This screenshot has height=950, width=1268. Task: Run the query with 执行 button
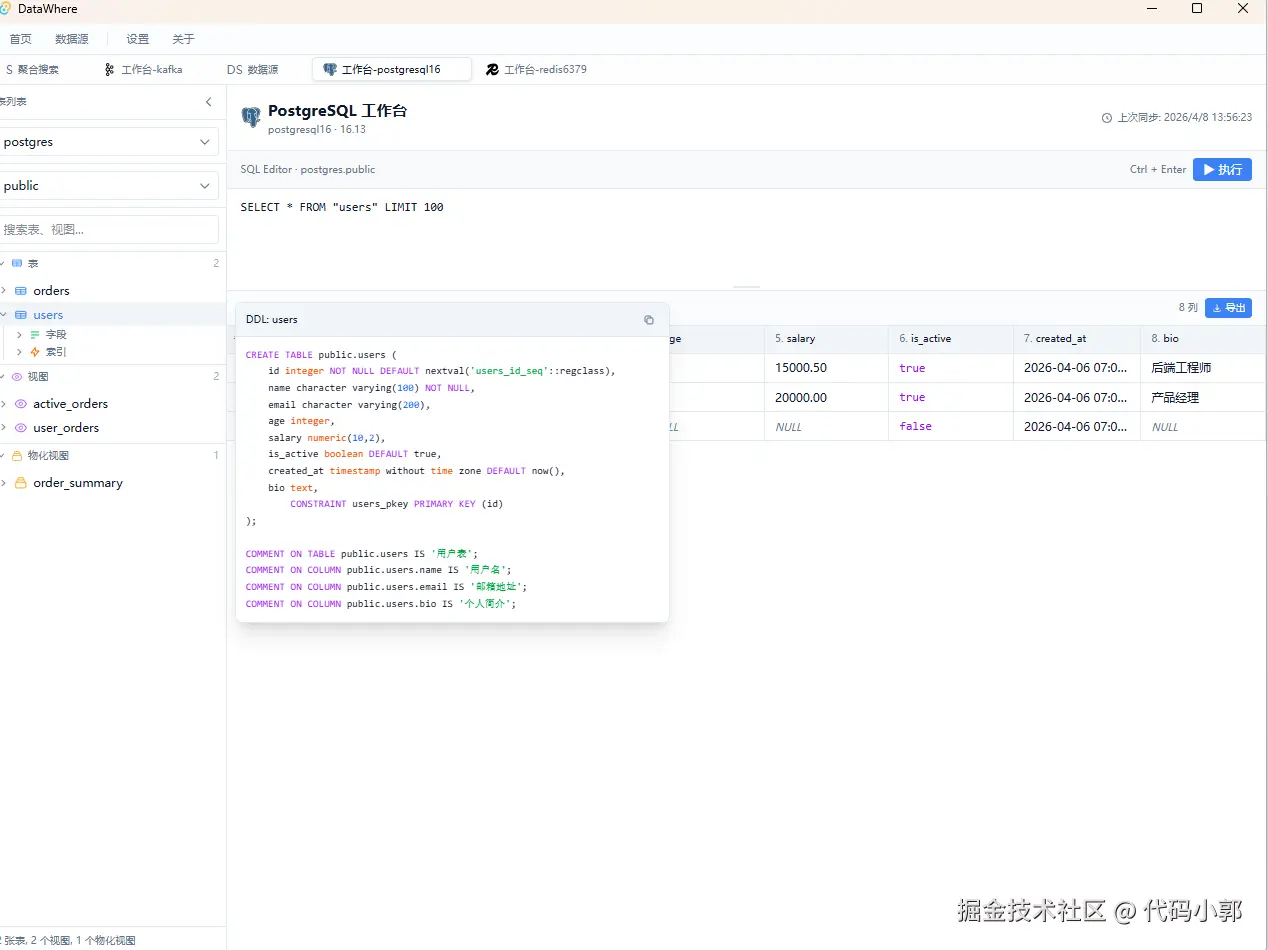pos(1222,169)
